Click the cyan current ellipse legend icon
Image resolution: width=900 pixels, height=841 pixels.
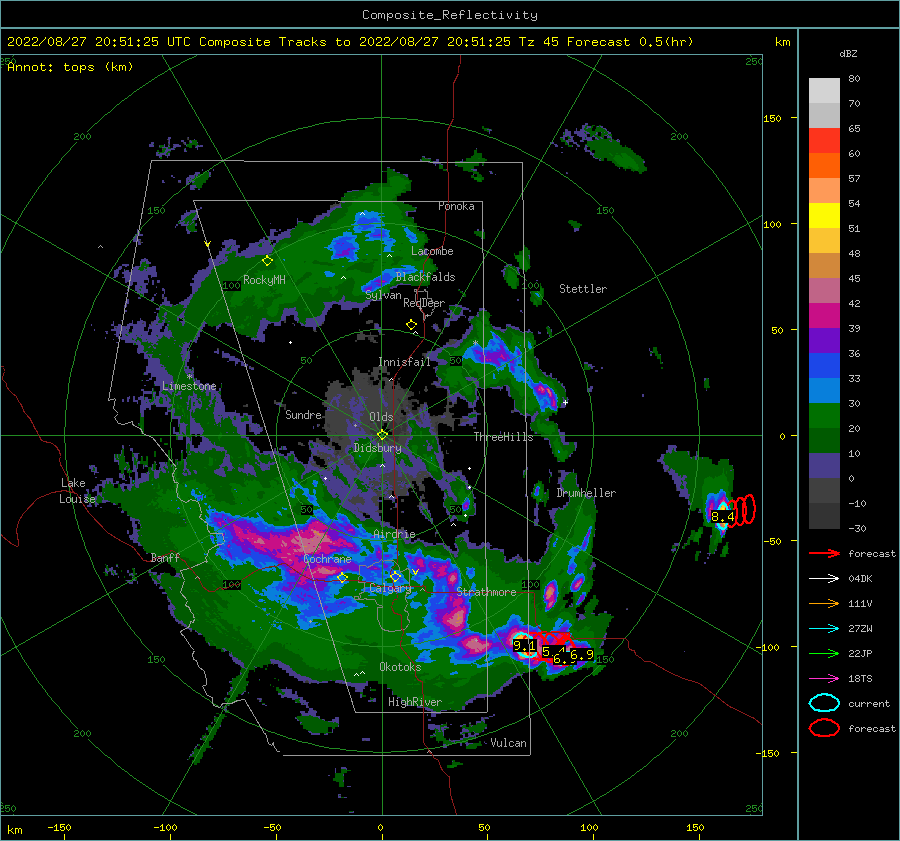click(x=824, y=703)
